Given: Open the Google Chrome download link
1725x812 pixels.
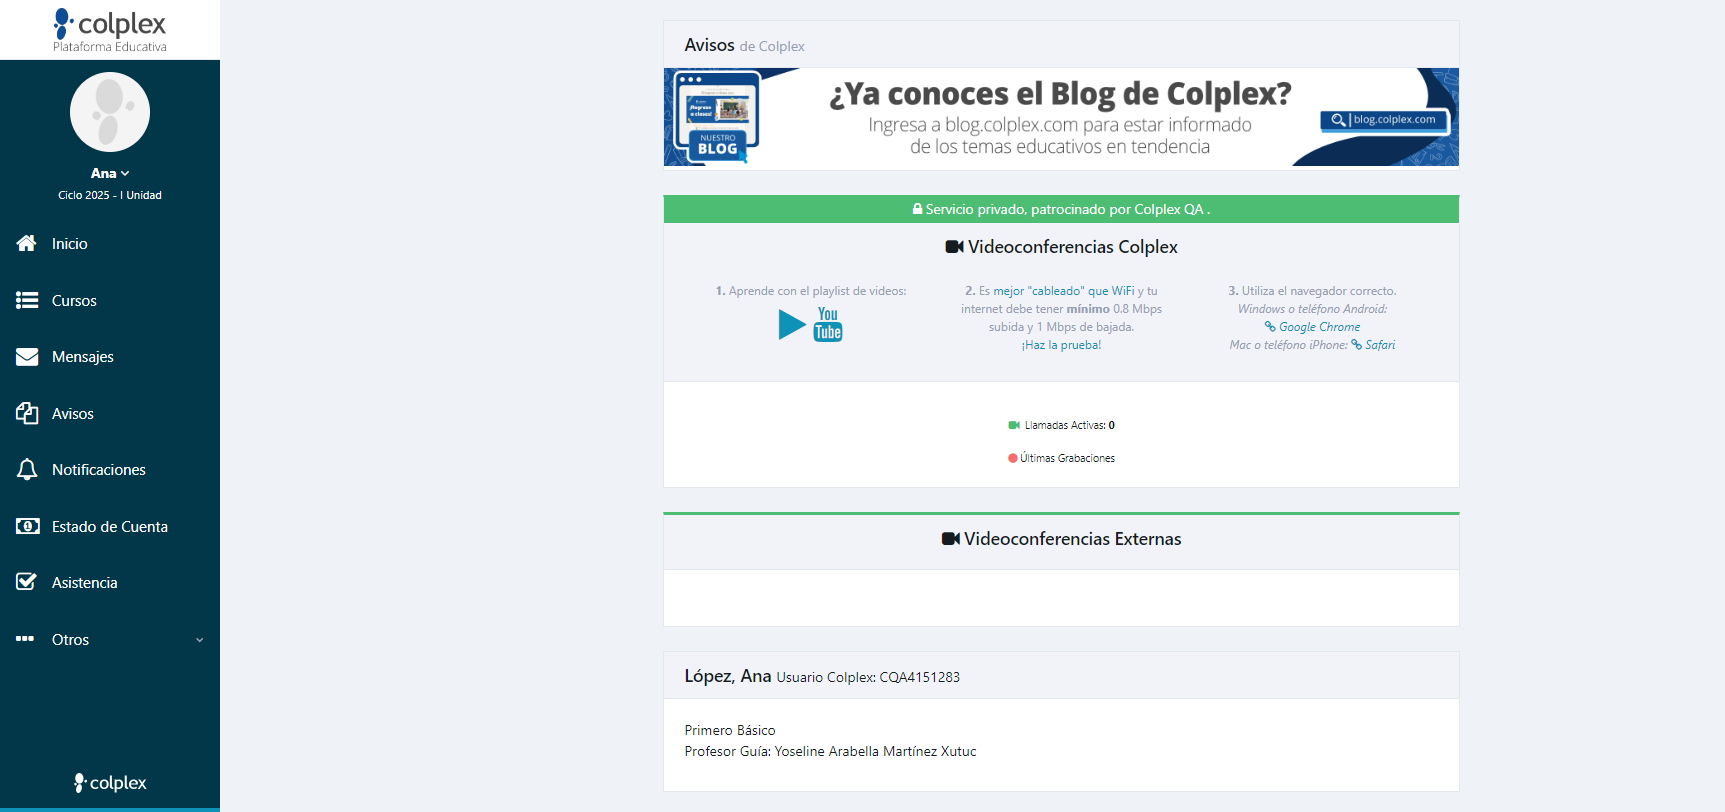Looking at the screenshot, I should click(x=1312, y=327).
